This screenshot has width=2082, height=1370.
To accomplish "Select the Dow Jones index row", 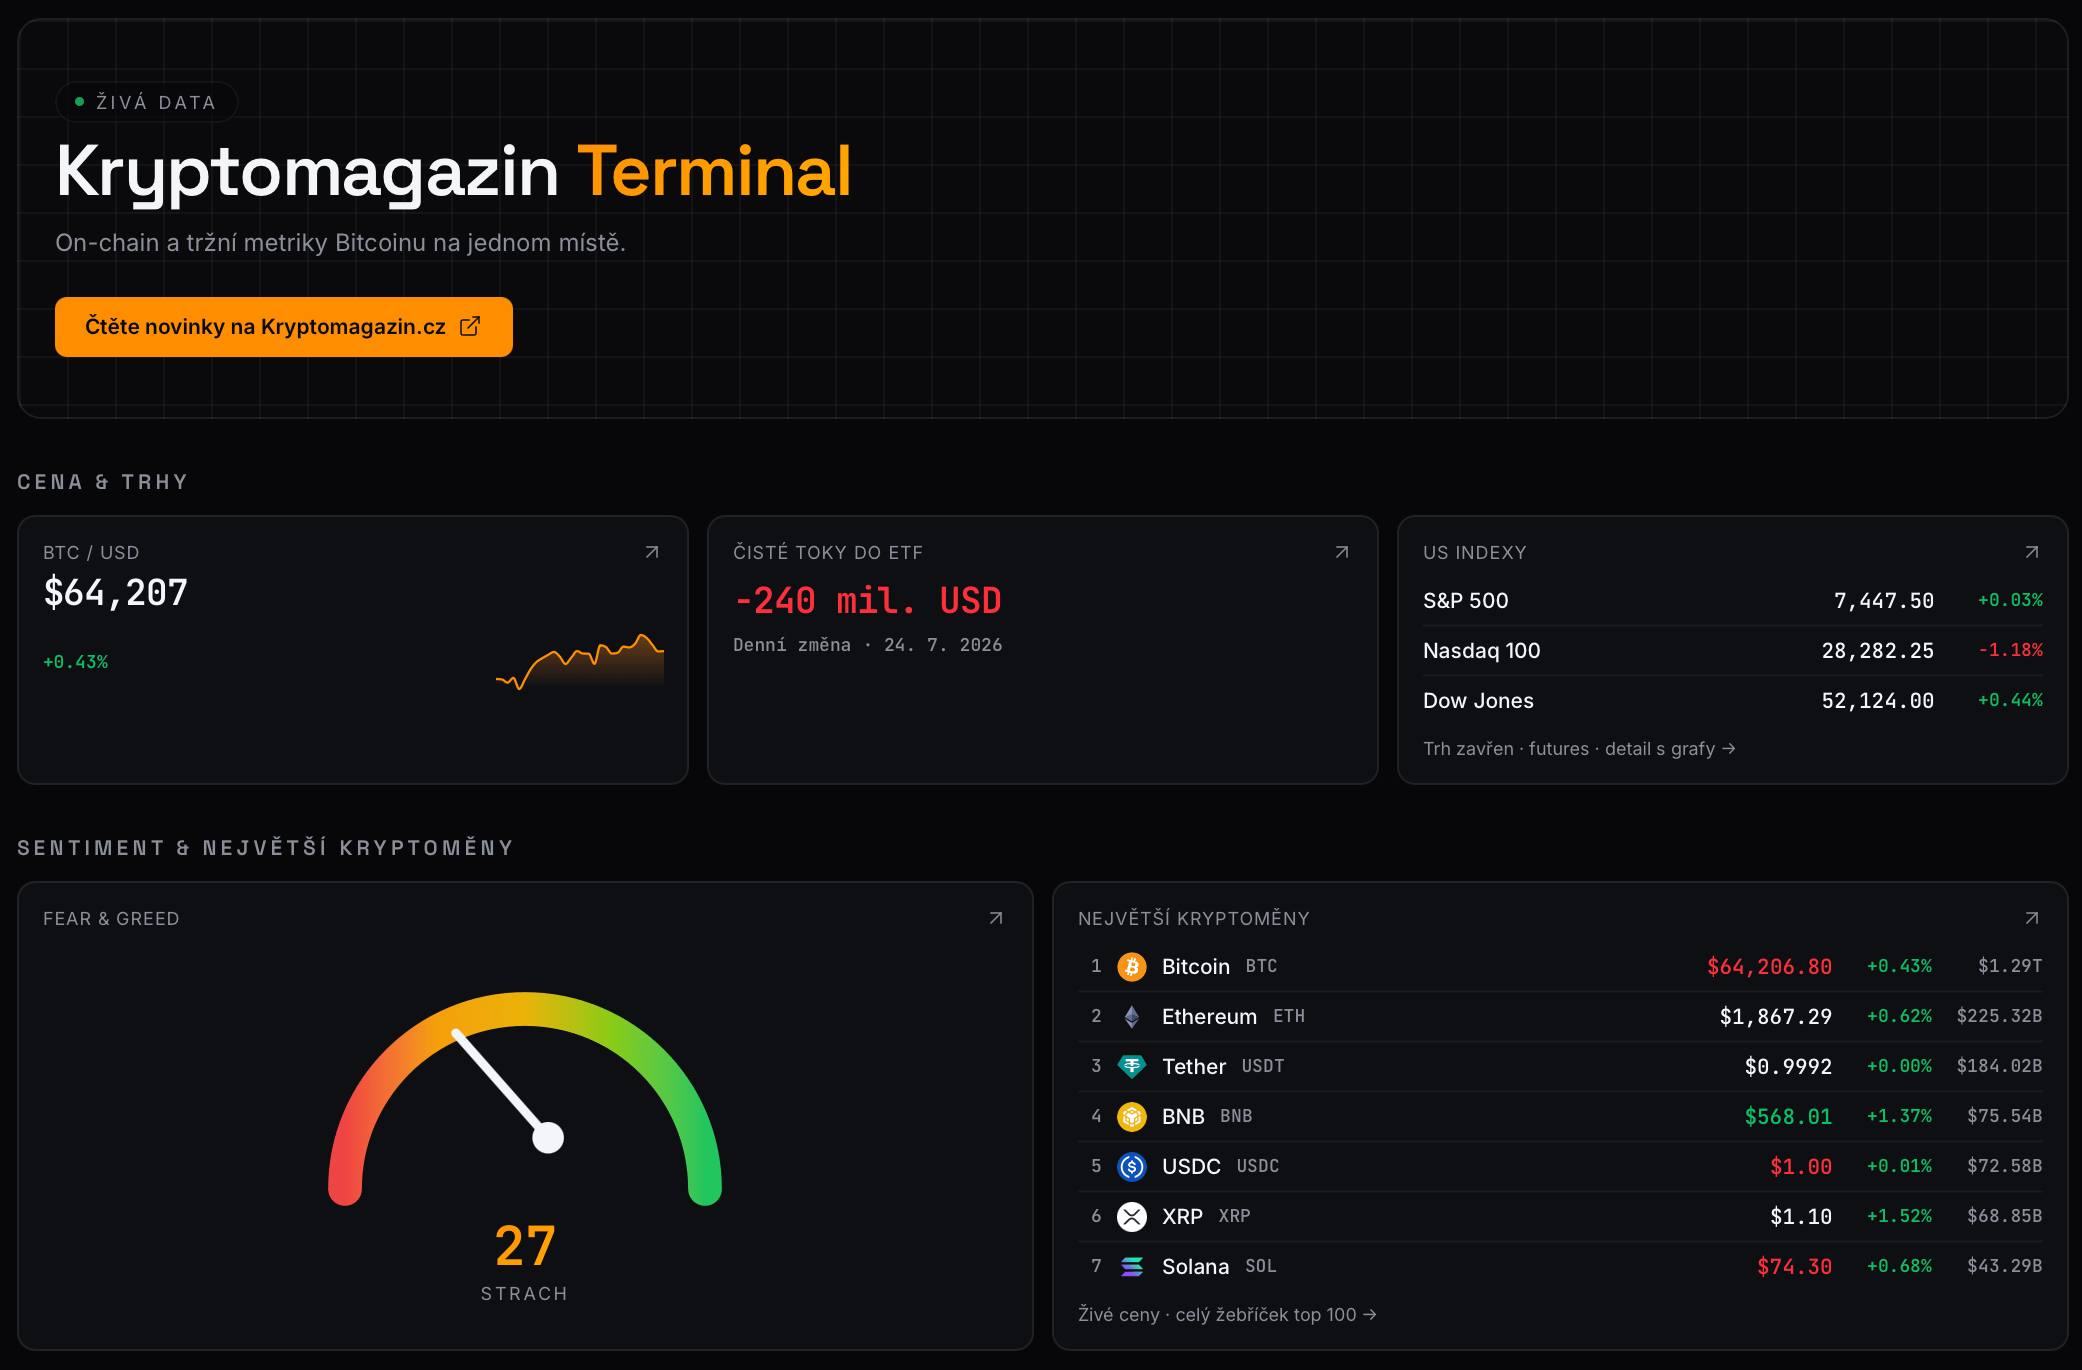I will coord(1733,701).
